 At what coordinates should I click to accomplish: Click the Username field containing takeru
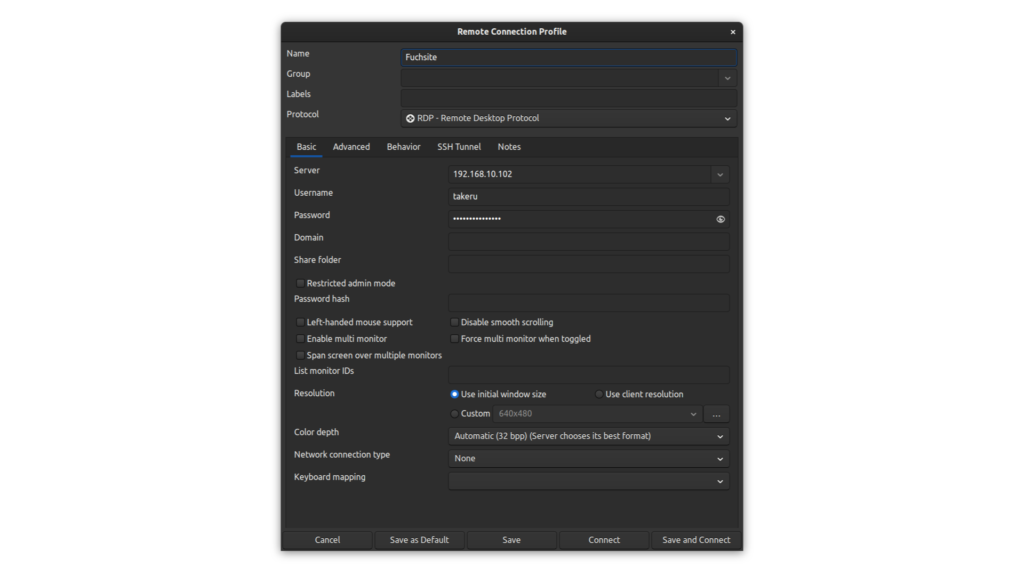tap(588, 197)
